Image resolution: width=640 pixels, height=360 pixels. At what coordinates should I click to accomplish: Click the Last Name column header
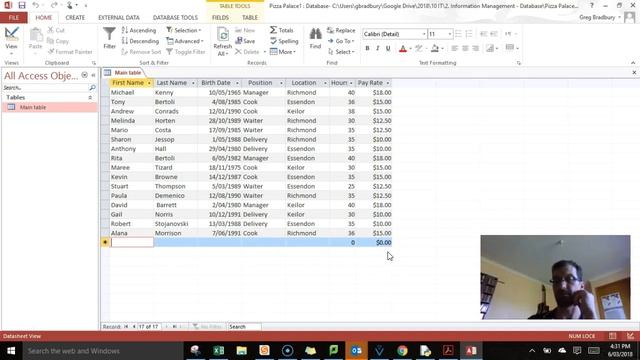176,83
